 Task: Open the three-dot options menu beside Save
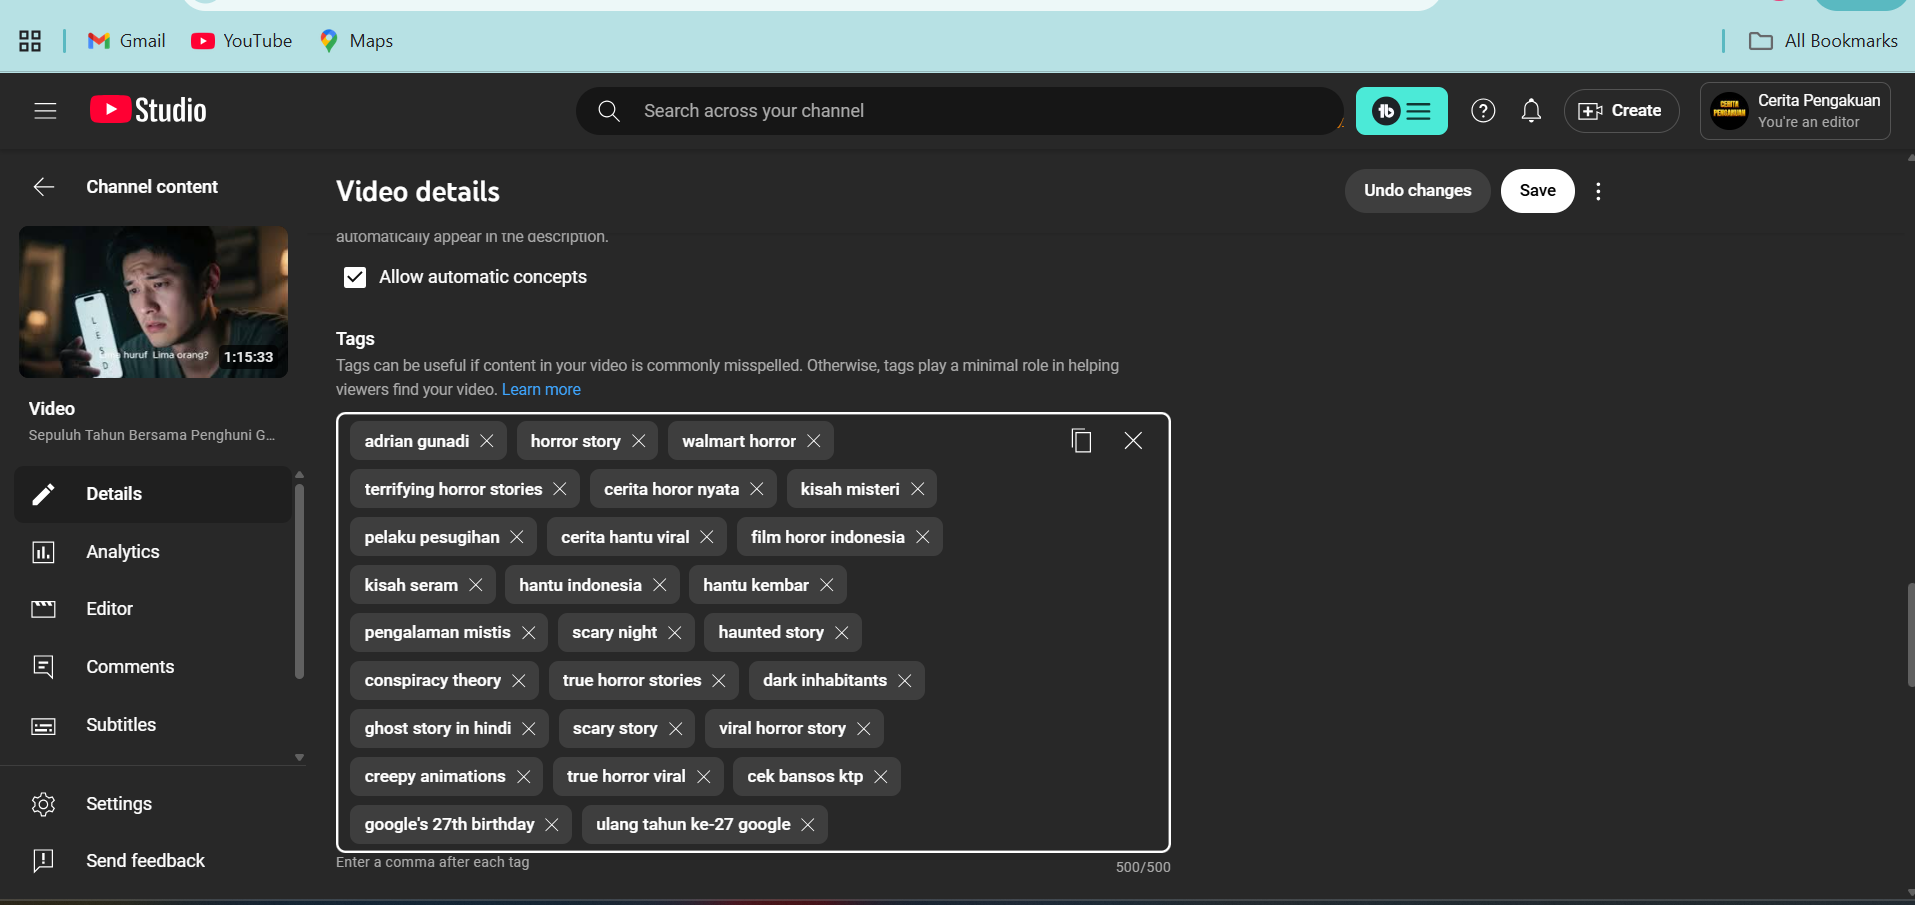(x=1598, y=191)
